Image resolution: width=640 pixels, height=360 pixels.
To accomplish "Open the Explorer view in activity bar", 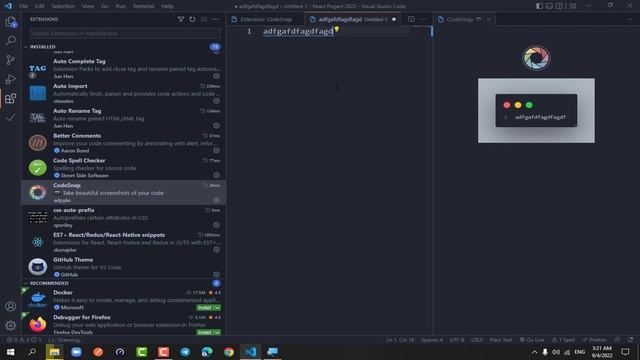I will (x=11, y=22).
